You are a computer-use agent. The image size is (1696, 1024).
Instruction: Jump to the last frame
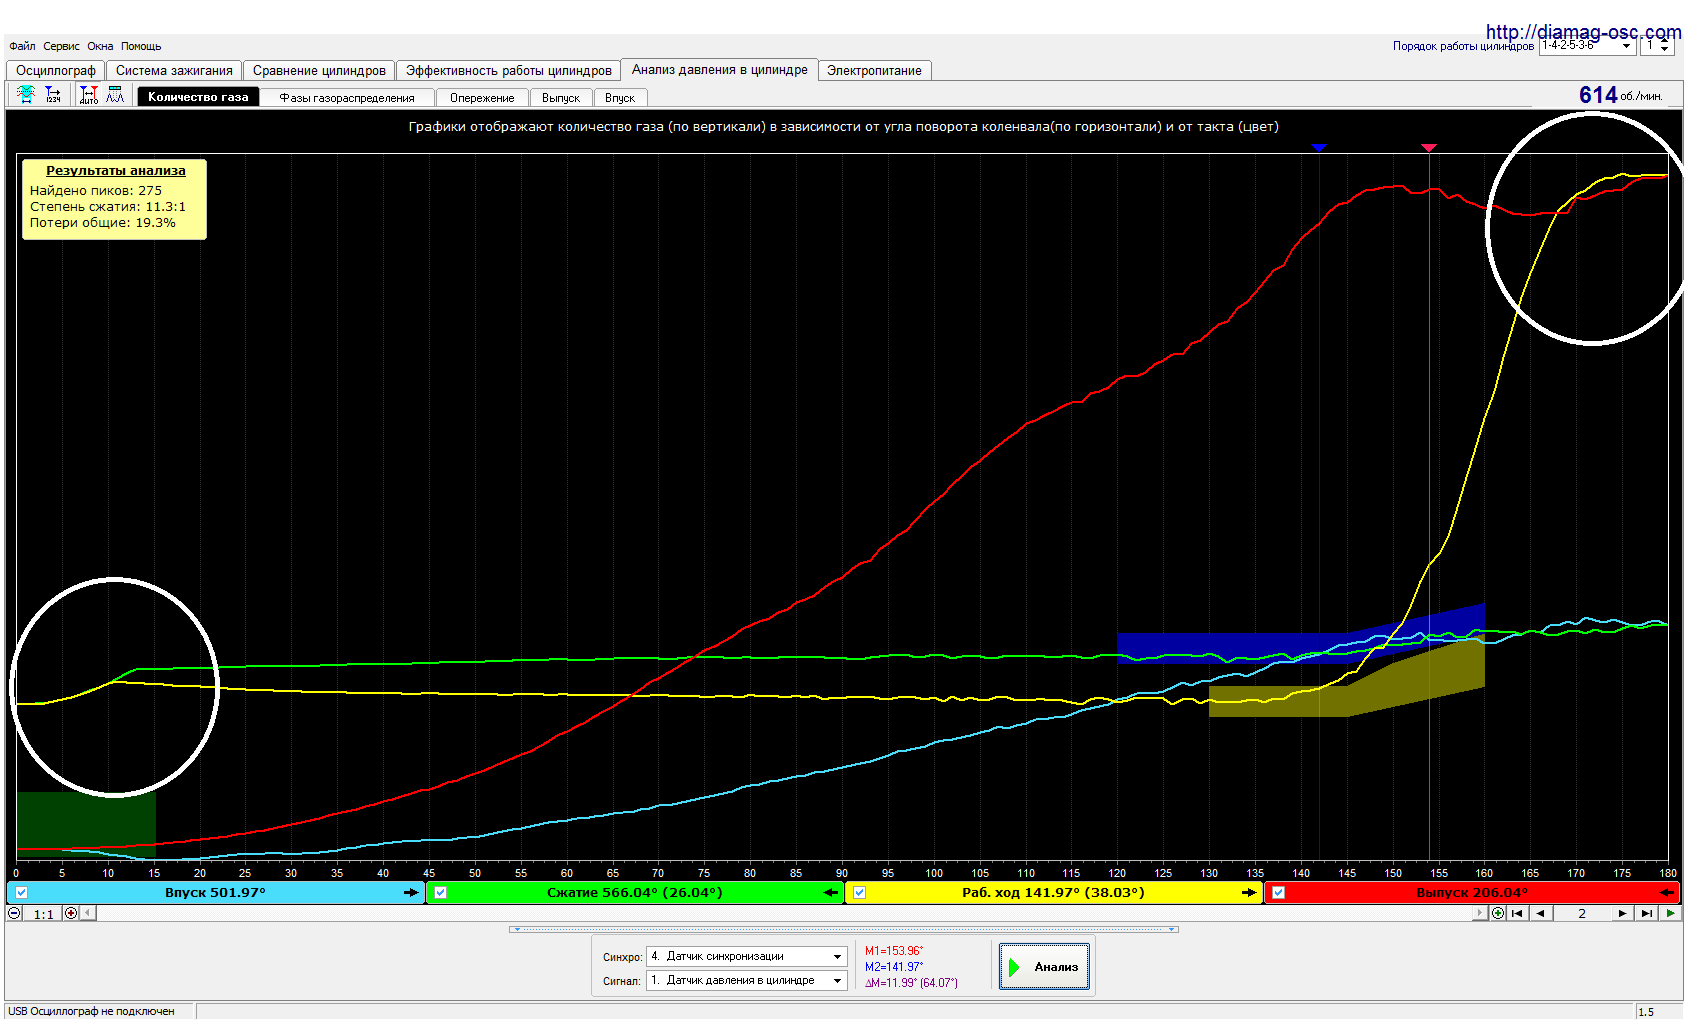tap(1646, 913)
